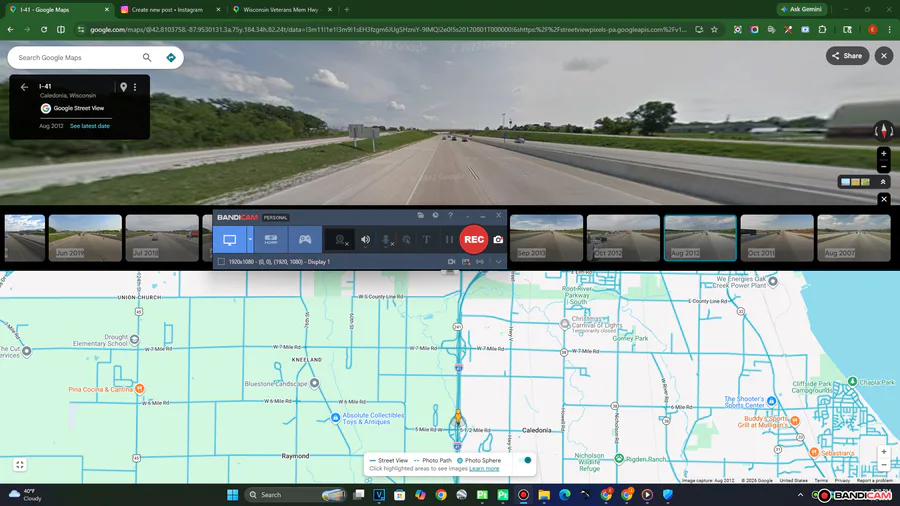Viewport: 900px width, 506px height.
Task: Click the Google Maps search magnifier
Action: 147,57
